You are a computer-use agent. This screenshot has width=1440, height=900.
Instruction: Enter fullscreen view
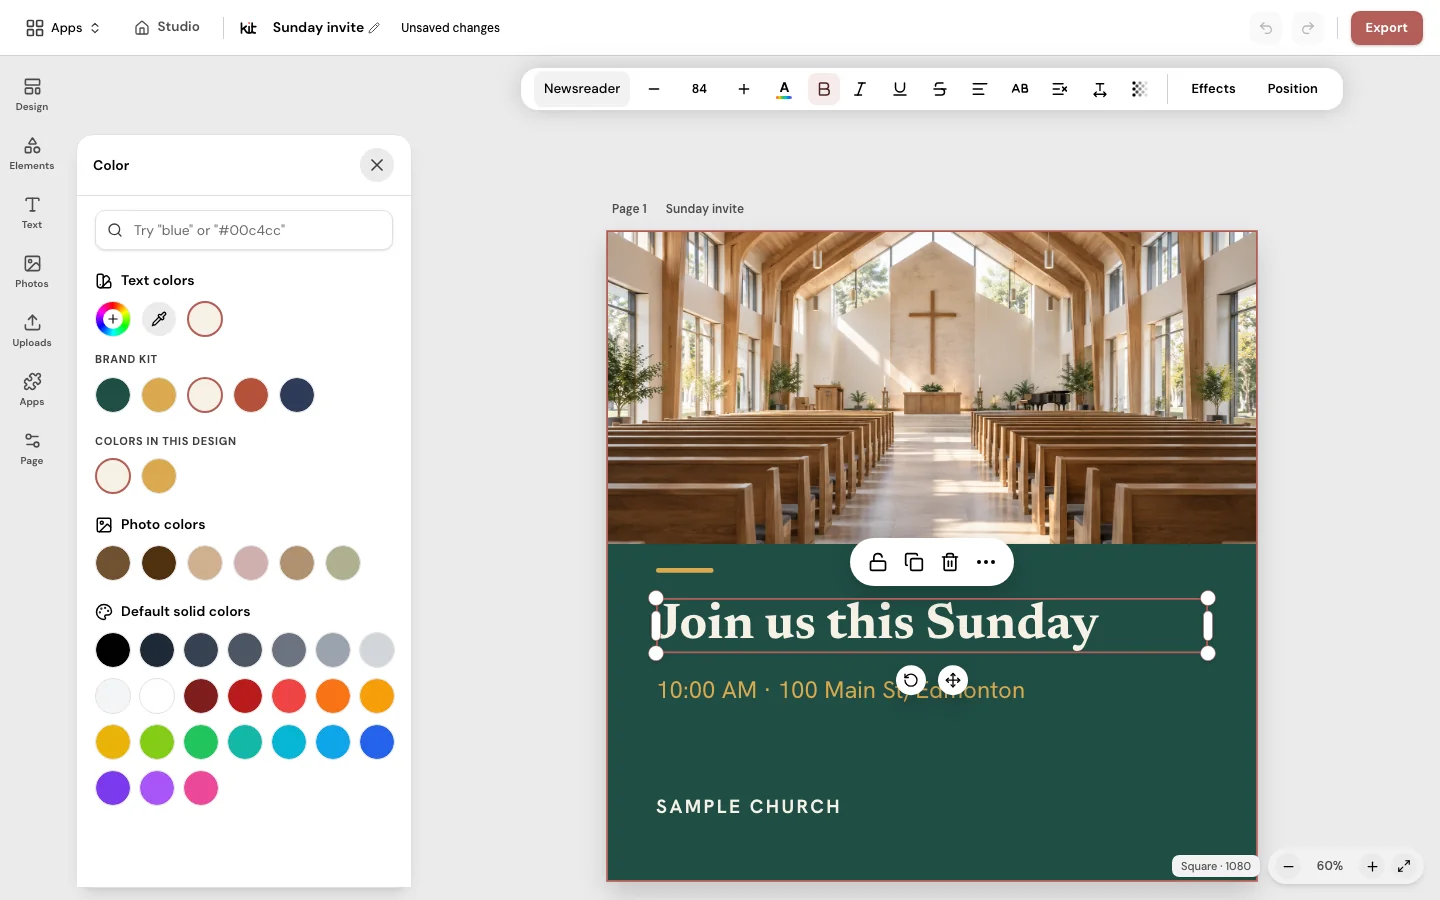(1404, 866)
